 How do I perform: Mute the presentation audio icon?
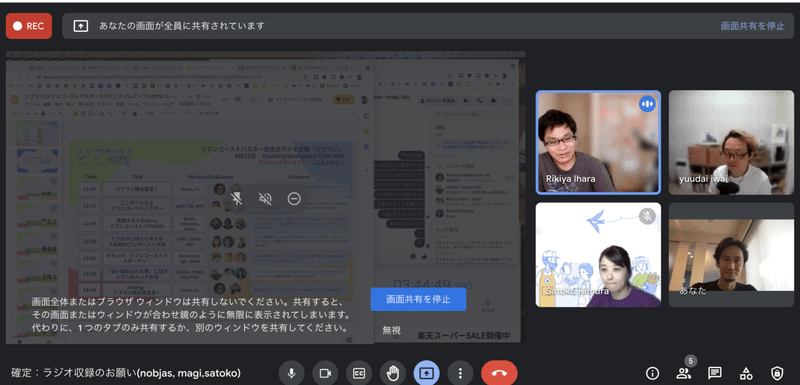pos(265,198)
